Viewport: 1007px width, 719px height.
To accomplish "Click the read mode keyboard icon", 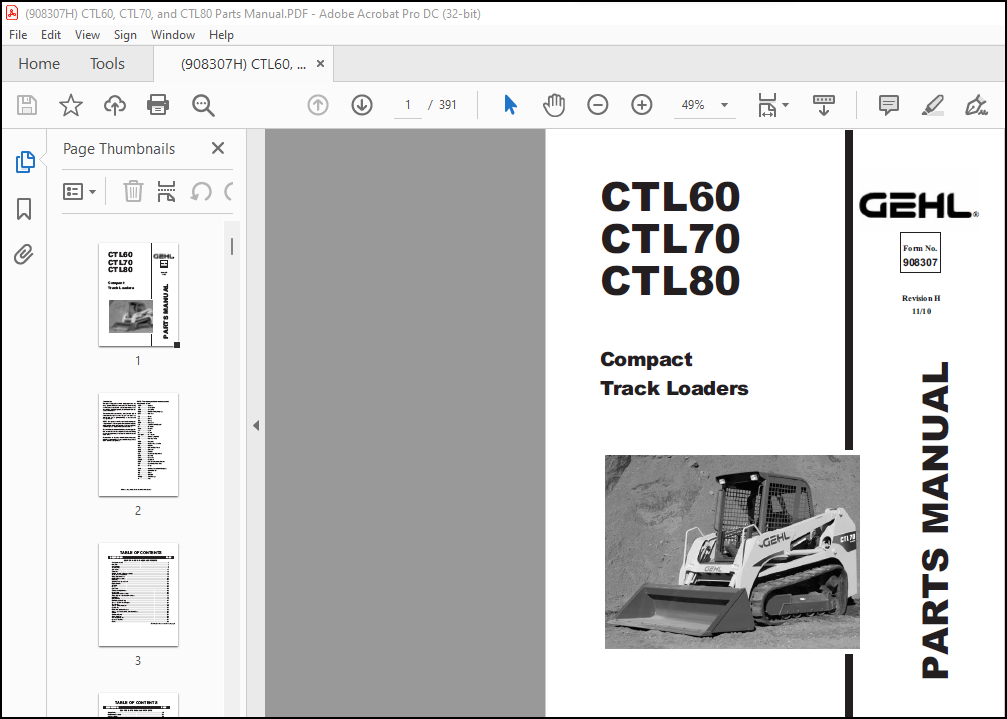I will [x=824, y=105].
